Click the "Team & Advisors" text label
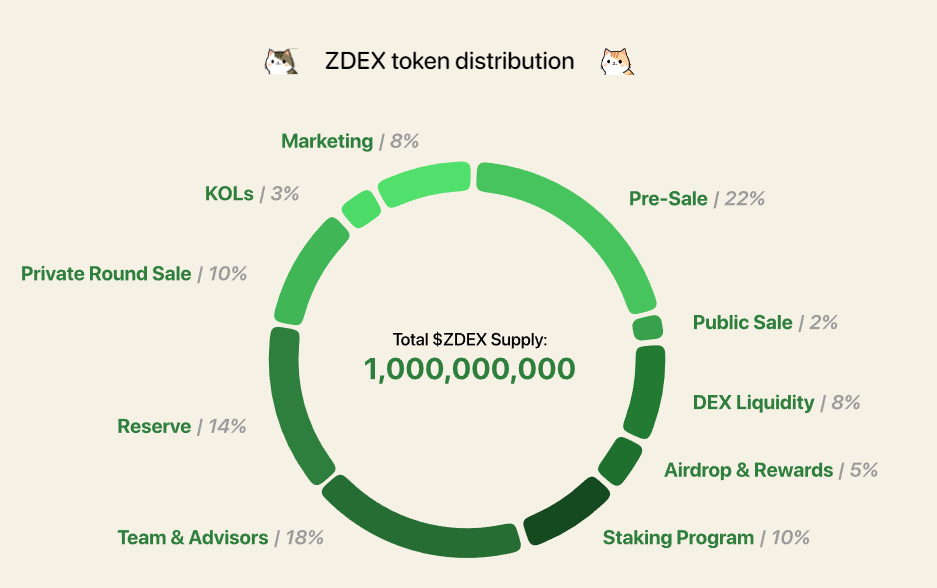Image resolution: width=937 pixels, height=588 pixels. 193,538
